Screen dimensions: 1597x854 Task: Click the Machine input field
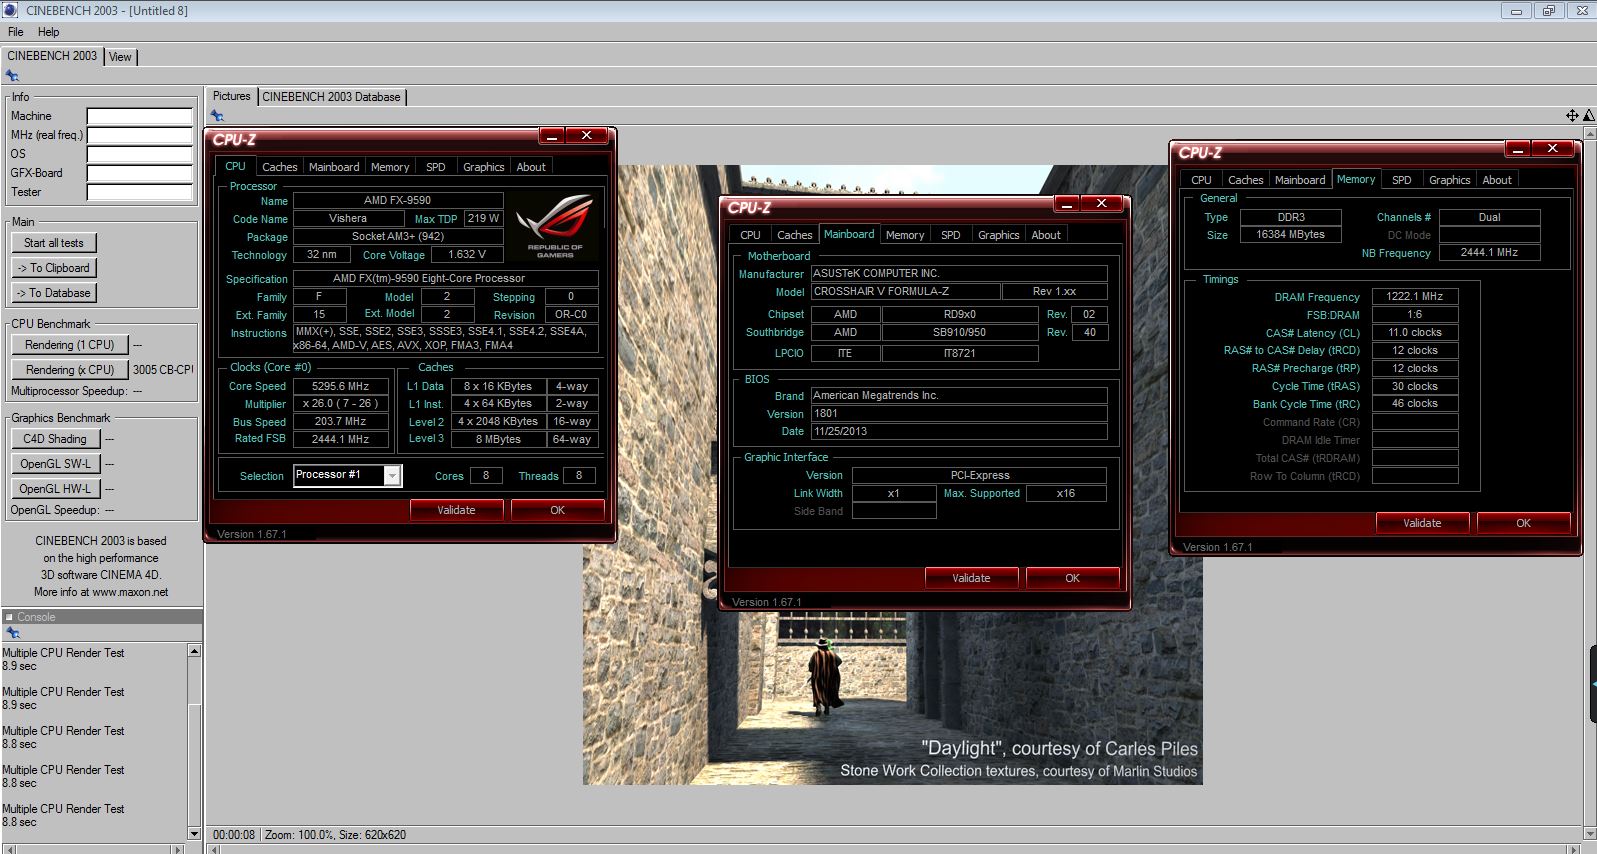coord(139,116)
